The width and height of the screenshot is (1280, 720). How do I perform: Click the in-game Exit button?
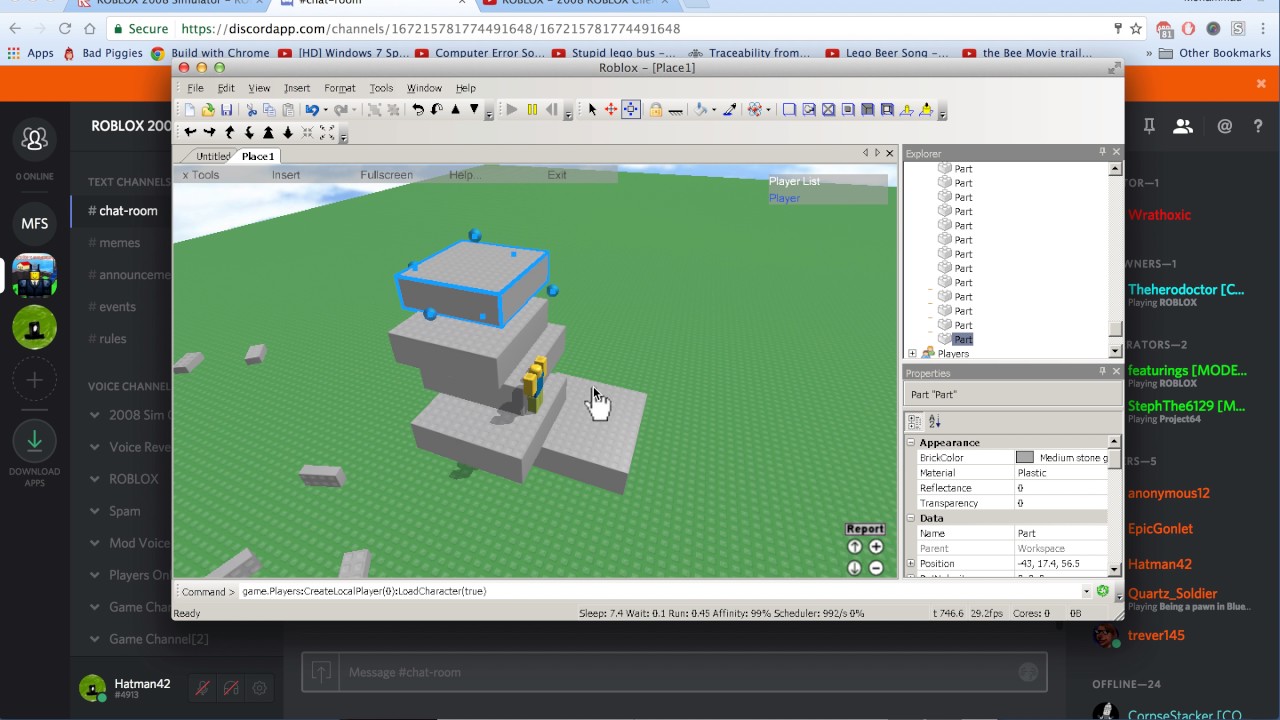[x=557, y=175]
